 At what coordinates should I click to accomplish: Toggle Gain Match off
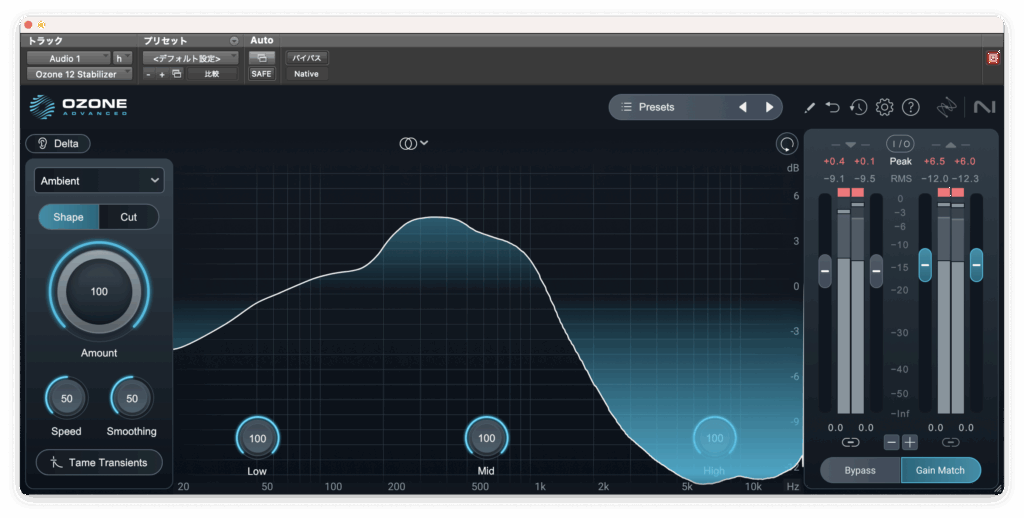click(940, 470)
